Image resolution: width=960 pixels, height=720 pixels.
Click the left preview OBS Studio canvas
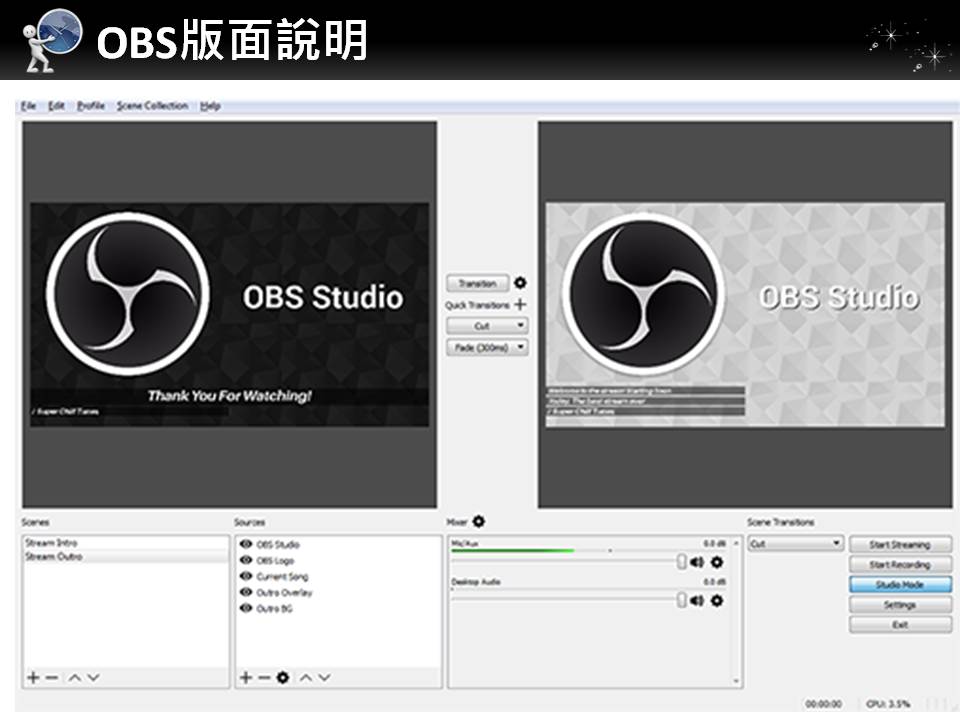230,315
